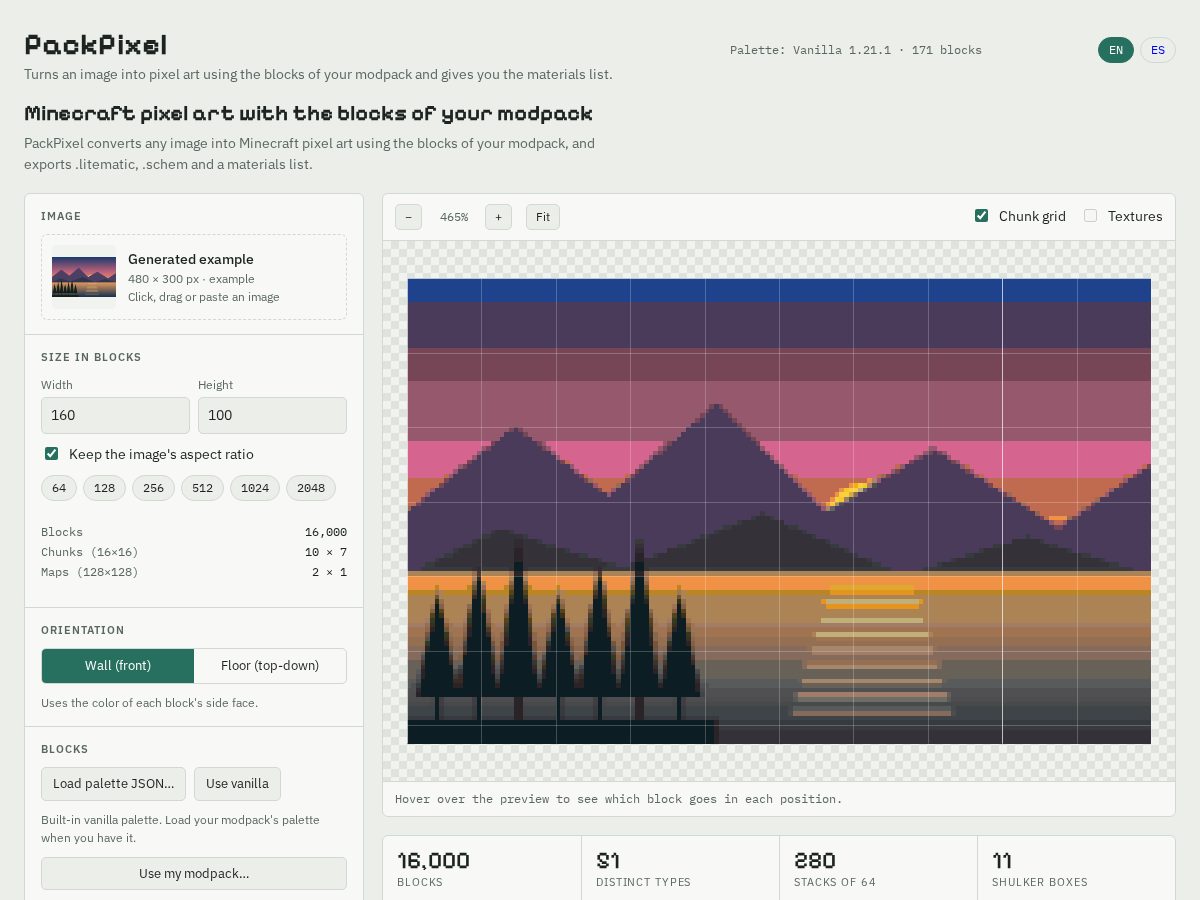Image resolution: width=1200 pixels, height=900 pixels.
Task: Click the generated example image thumbnail
Action: [x=84, y=277]
